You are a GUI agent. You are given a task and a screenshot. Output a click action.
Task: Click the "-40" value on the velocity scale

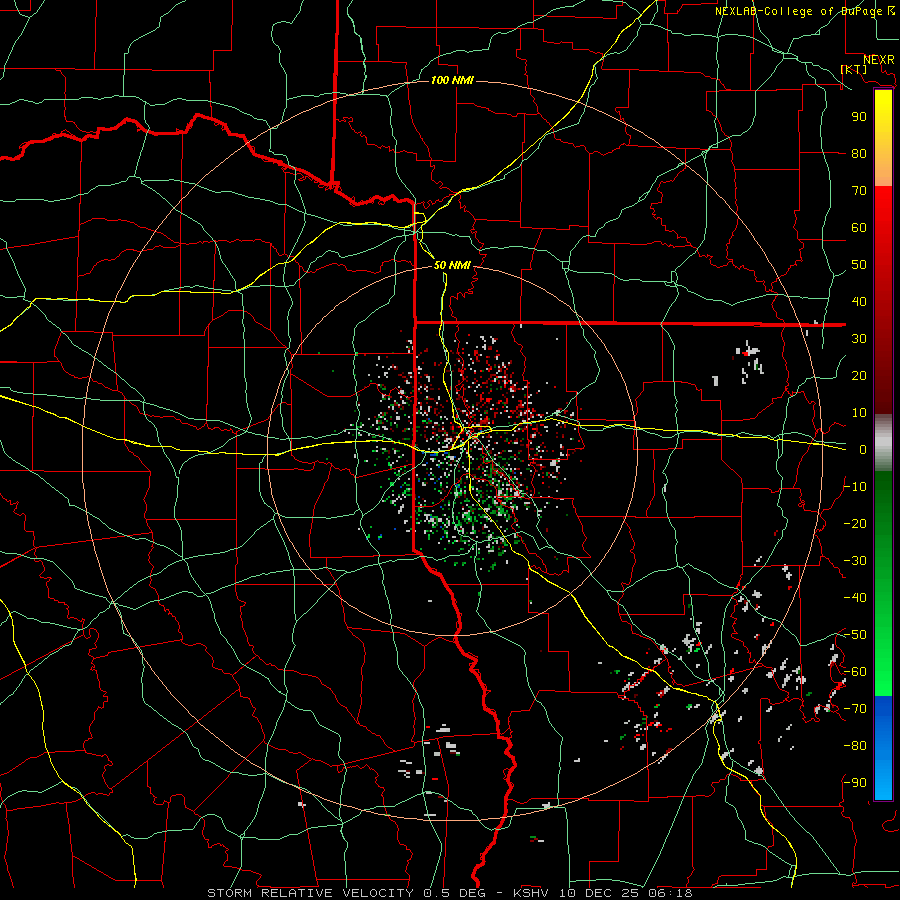tap(855, 598)
